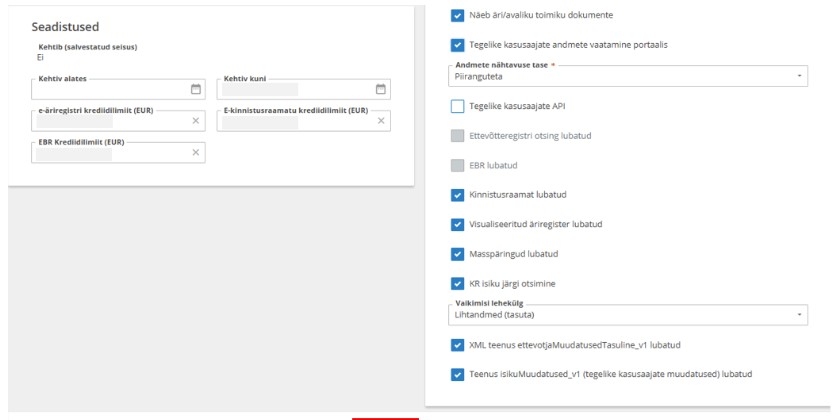Toggle Tegelike kasusaajate andmete vaatamine portaalis
The image size is (835, 420).
(x=457, y=45)
